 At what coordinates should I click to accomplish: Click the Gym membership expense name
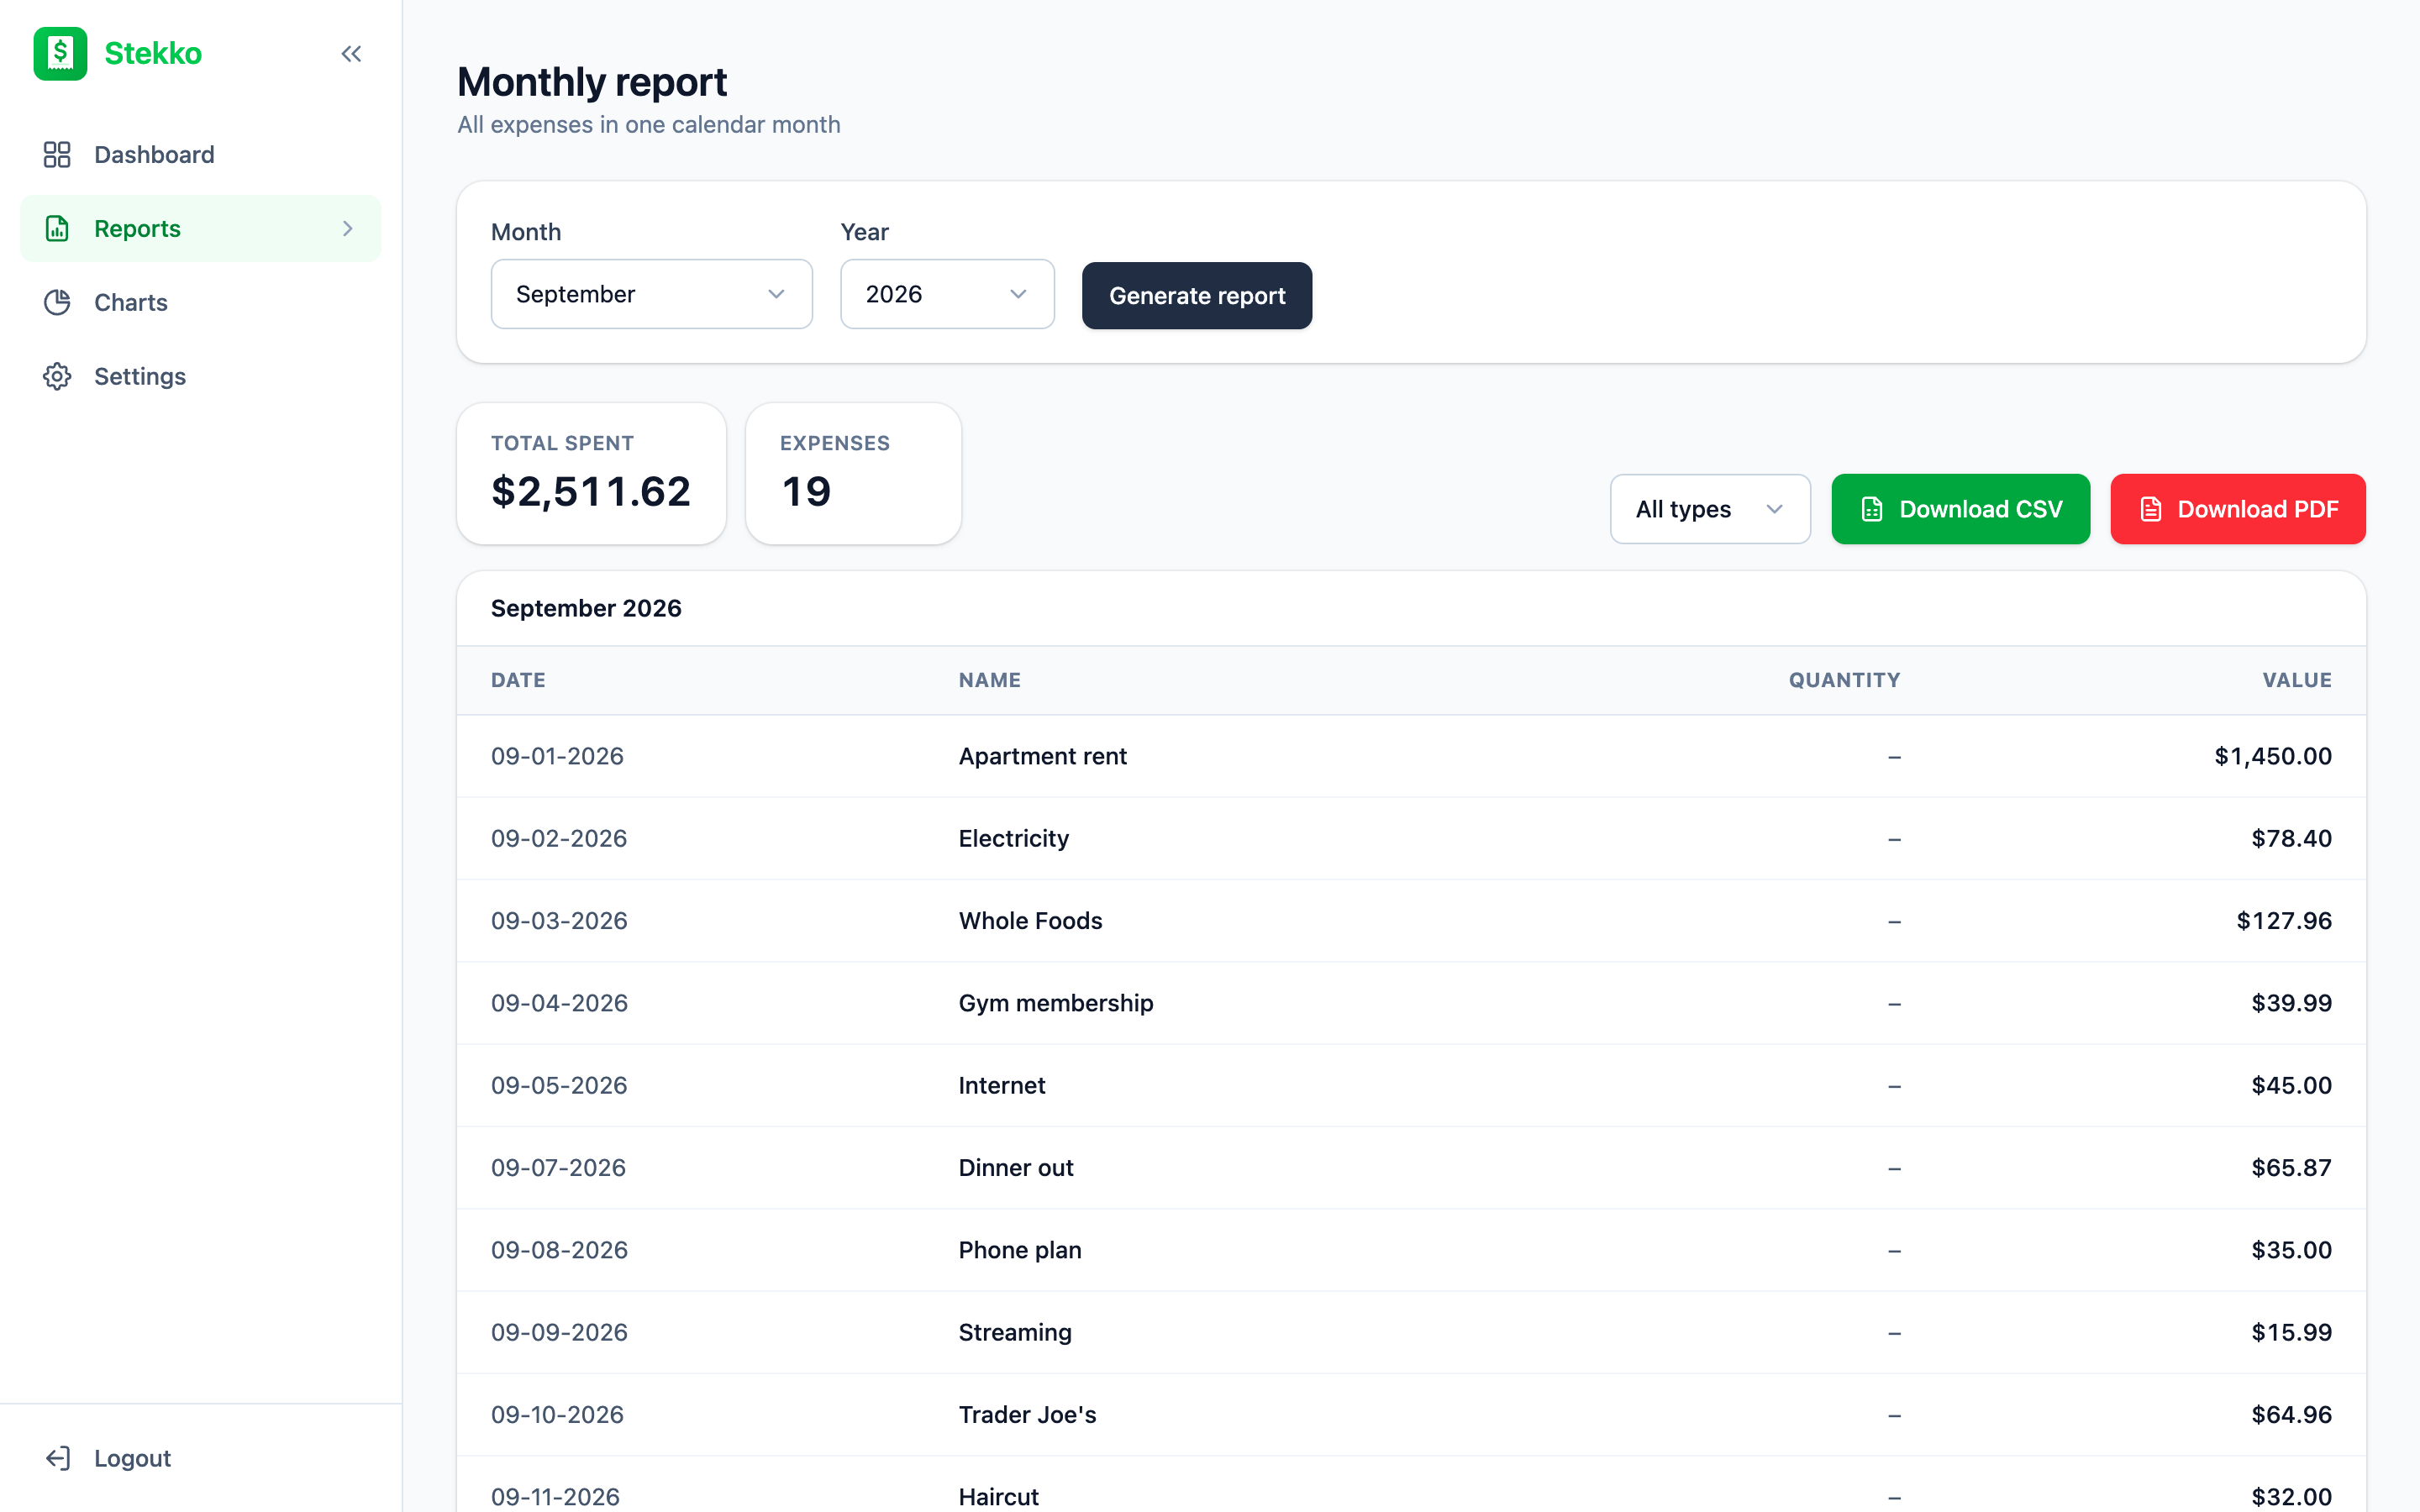1056,1003
